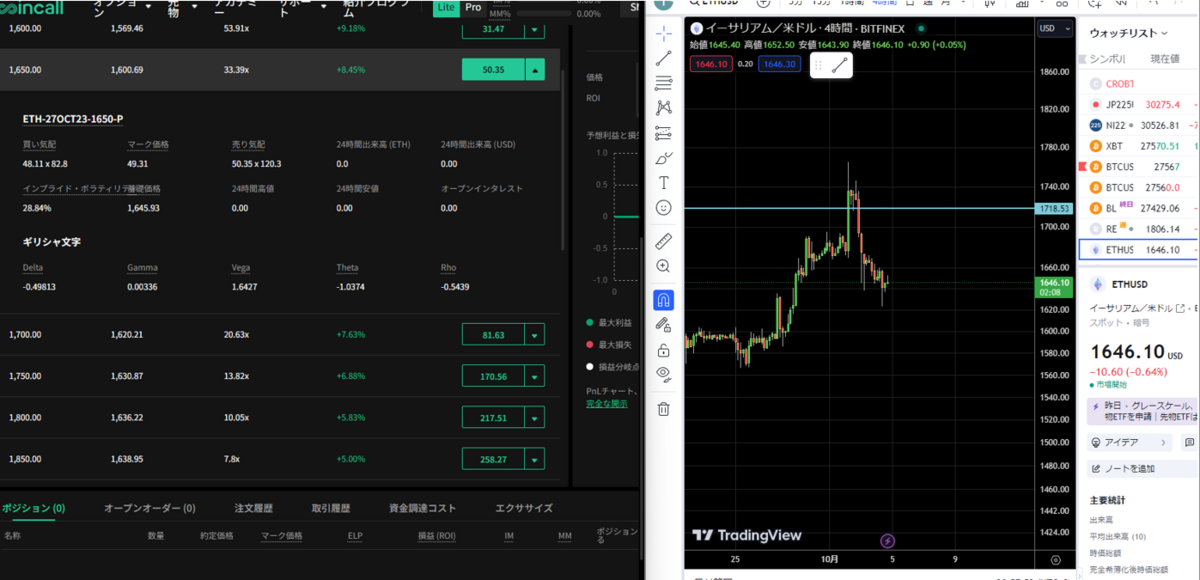Select XBT row in the watchlist
1200x580 pixels.
click(x=1140, y=146)
